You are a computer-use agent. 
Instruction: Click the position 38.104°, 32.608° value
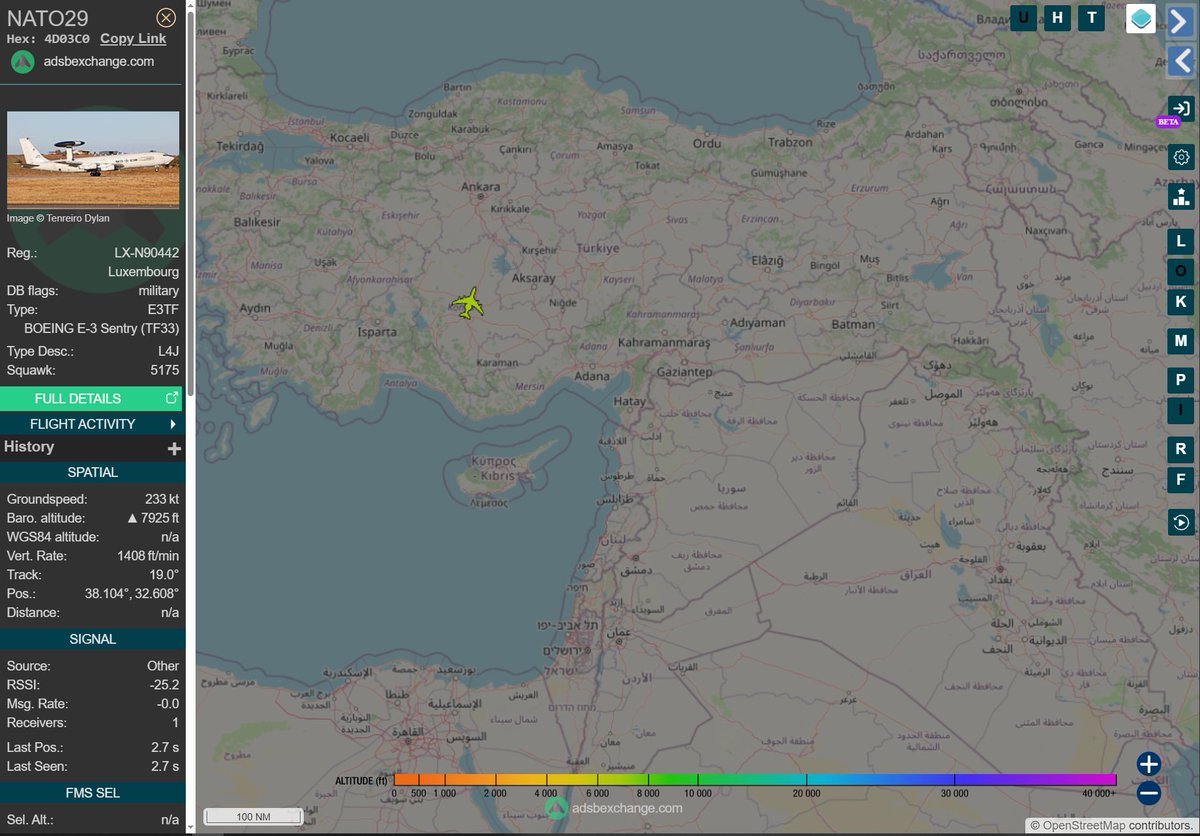tap(132, 594)
